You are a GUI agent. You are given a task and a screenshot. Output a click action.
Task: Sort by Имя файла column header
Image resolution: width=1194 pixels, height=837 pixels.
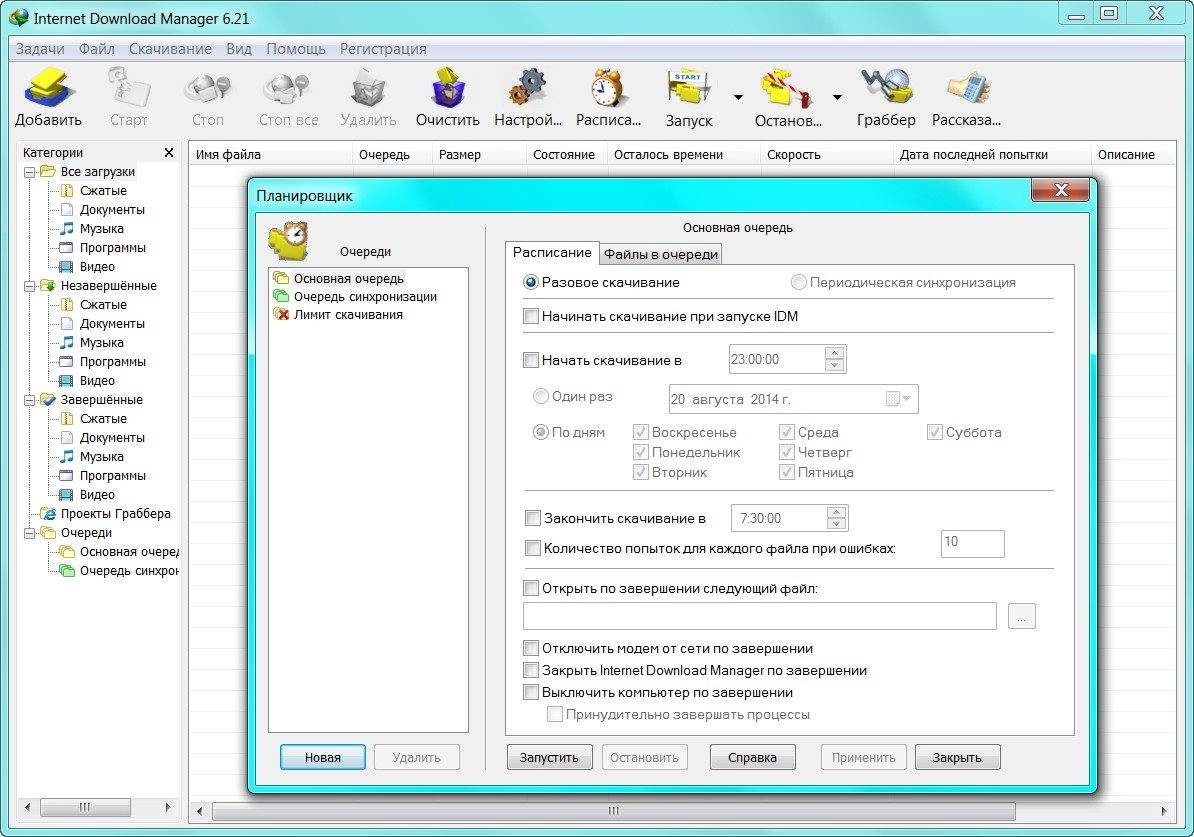coord(270,155)
